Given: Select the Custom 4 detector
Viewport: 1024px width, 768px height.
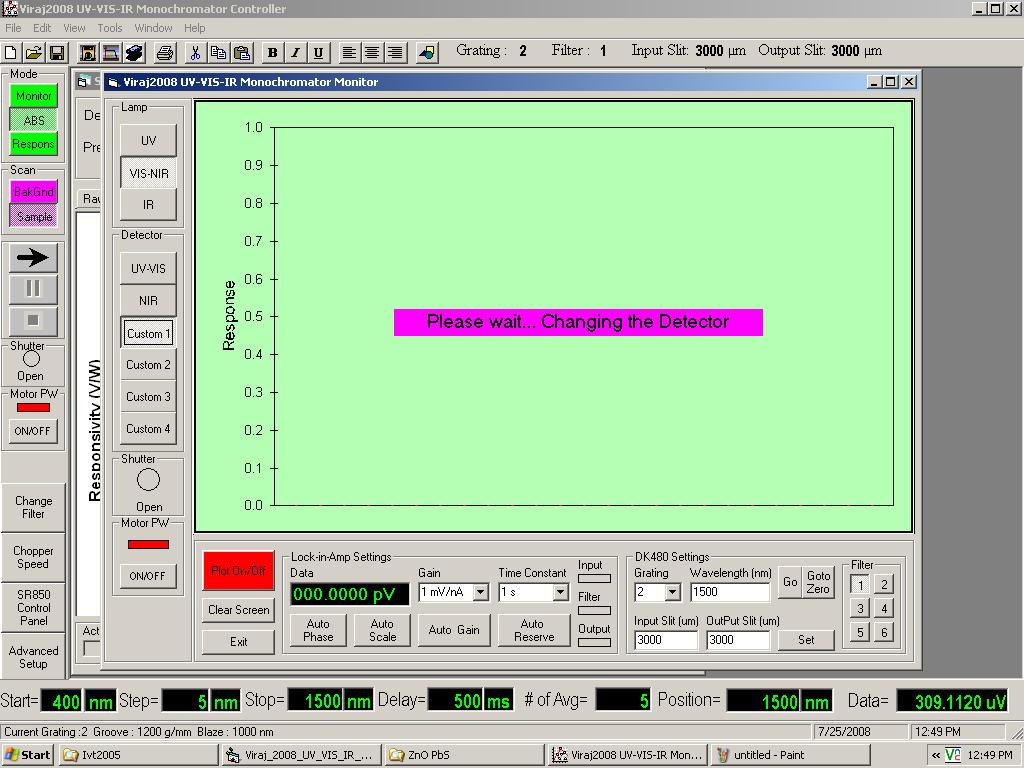Looking at the screenshot, I should tap(148, 428).
